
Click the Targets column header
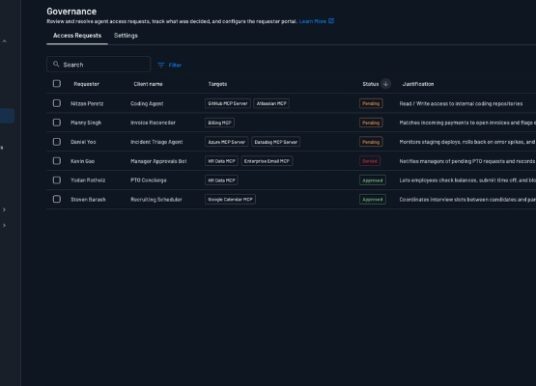[217, 84]
